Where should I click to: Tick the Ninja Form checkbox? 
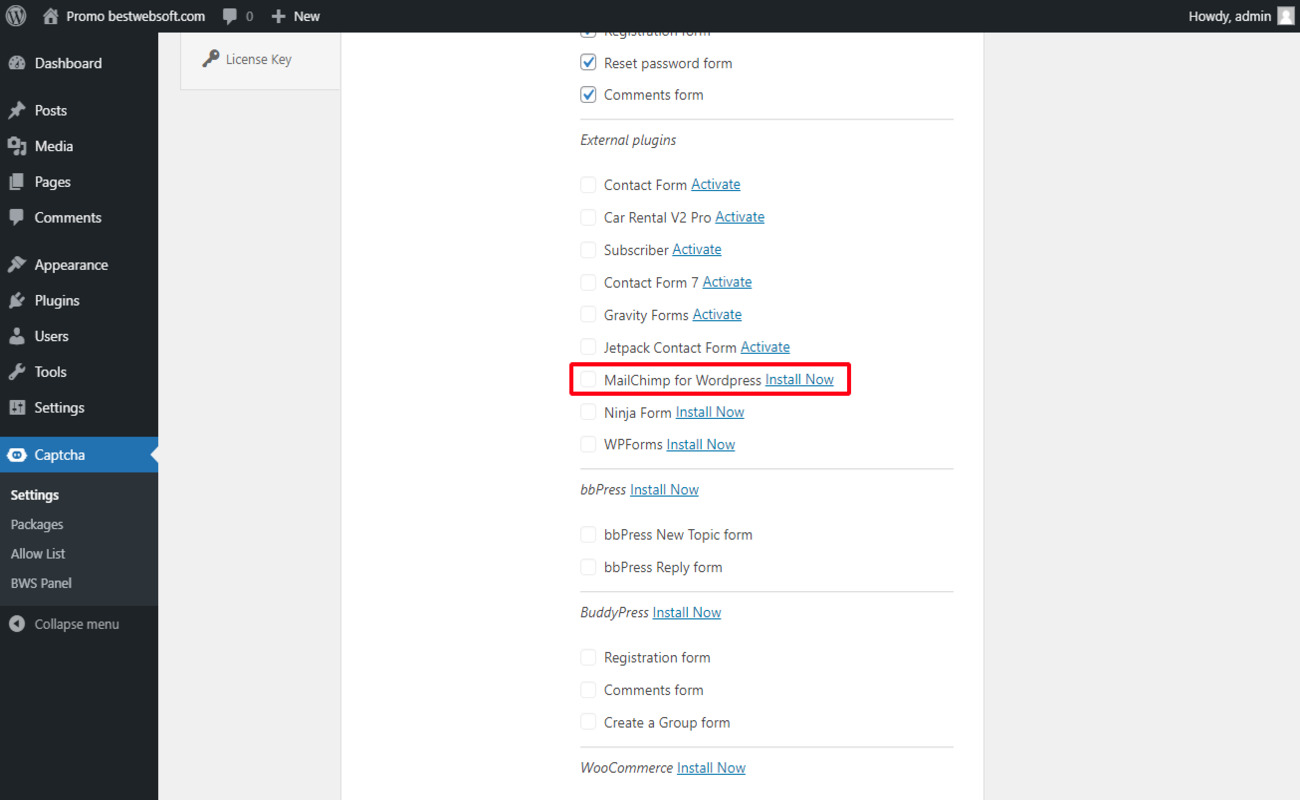pyautogui.click(x=588, y=412)
